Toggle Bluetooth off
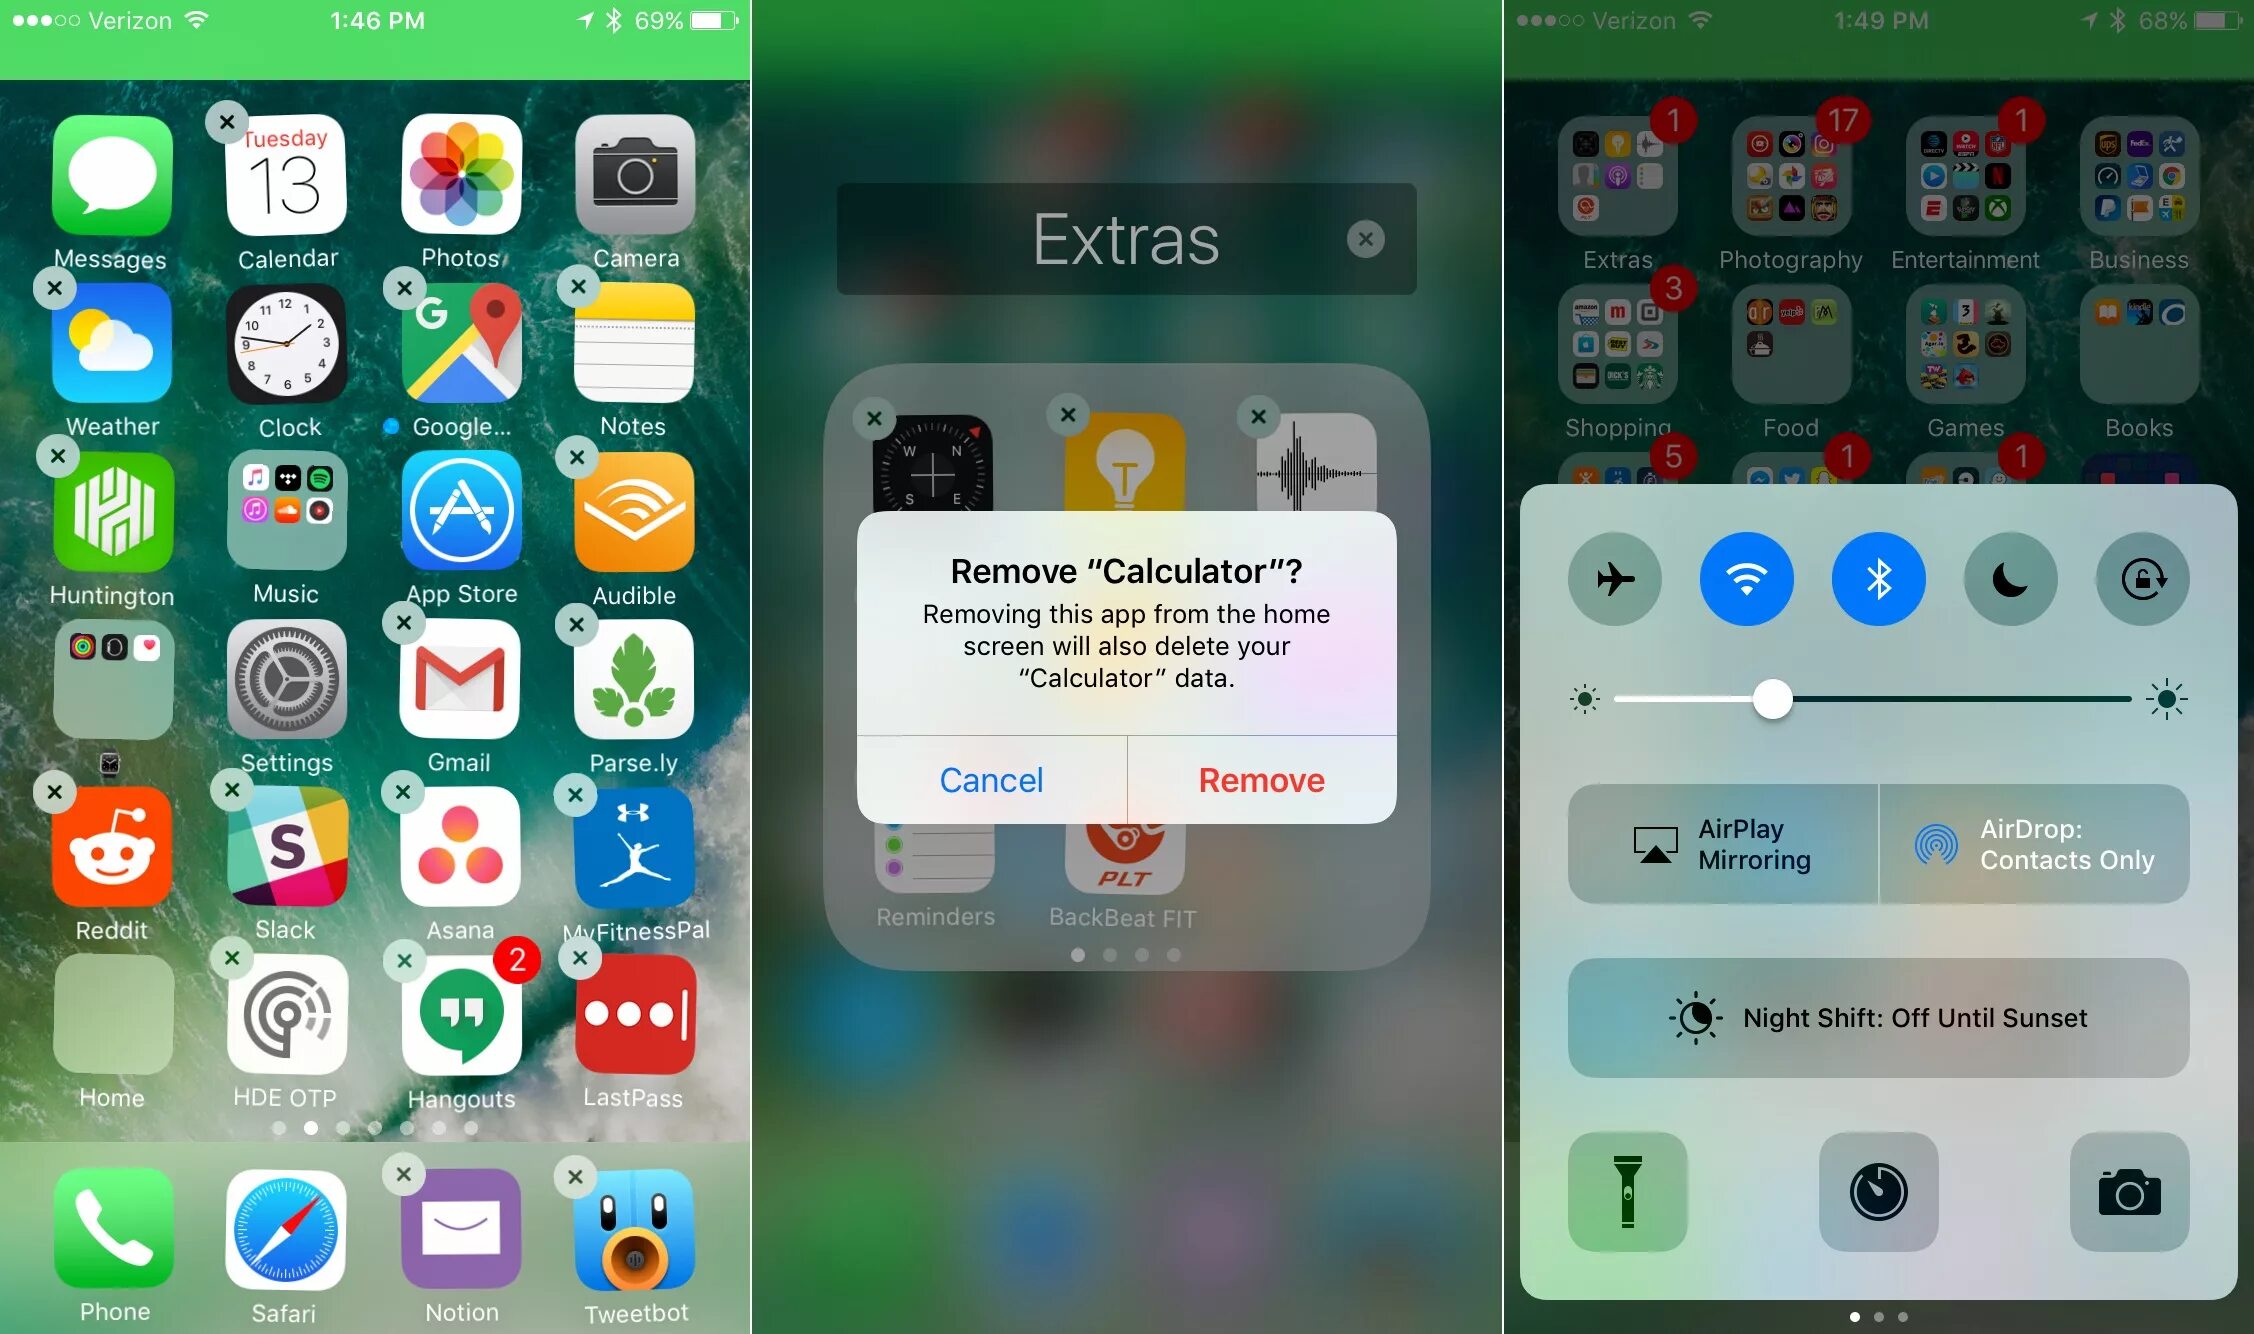The height and width of the screenshot is (1334, 2254). coord(1878,578)
